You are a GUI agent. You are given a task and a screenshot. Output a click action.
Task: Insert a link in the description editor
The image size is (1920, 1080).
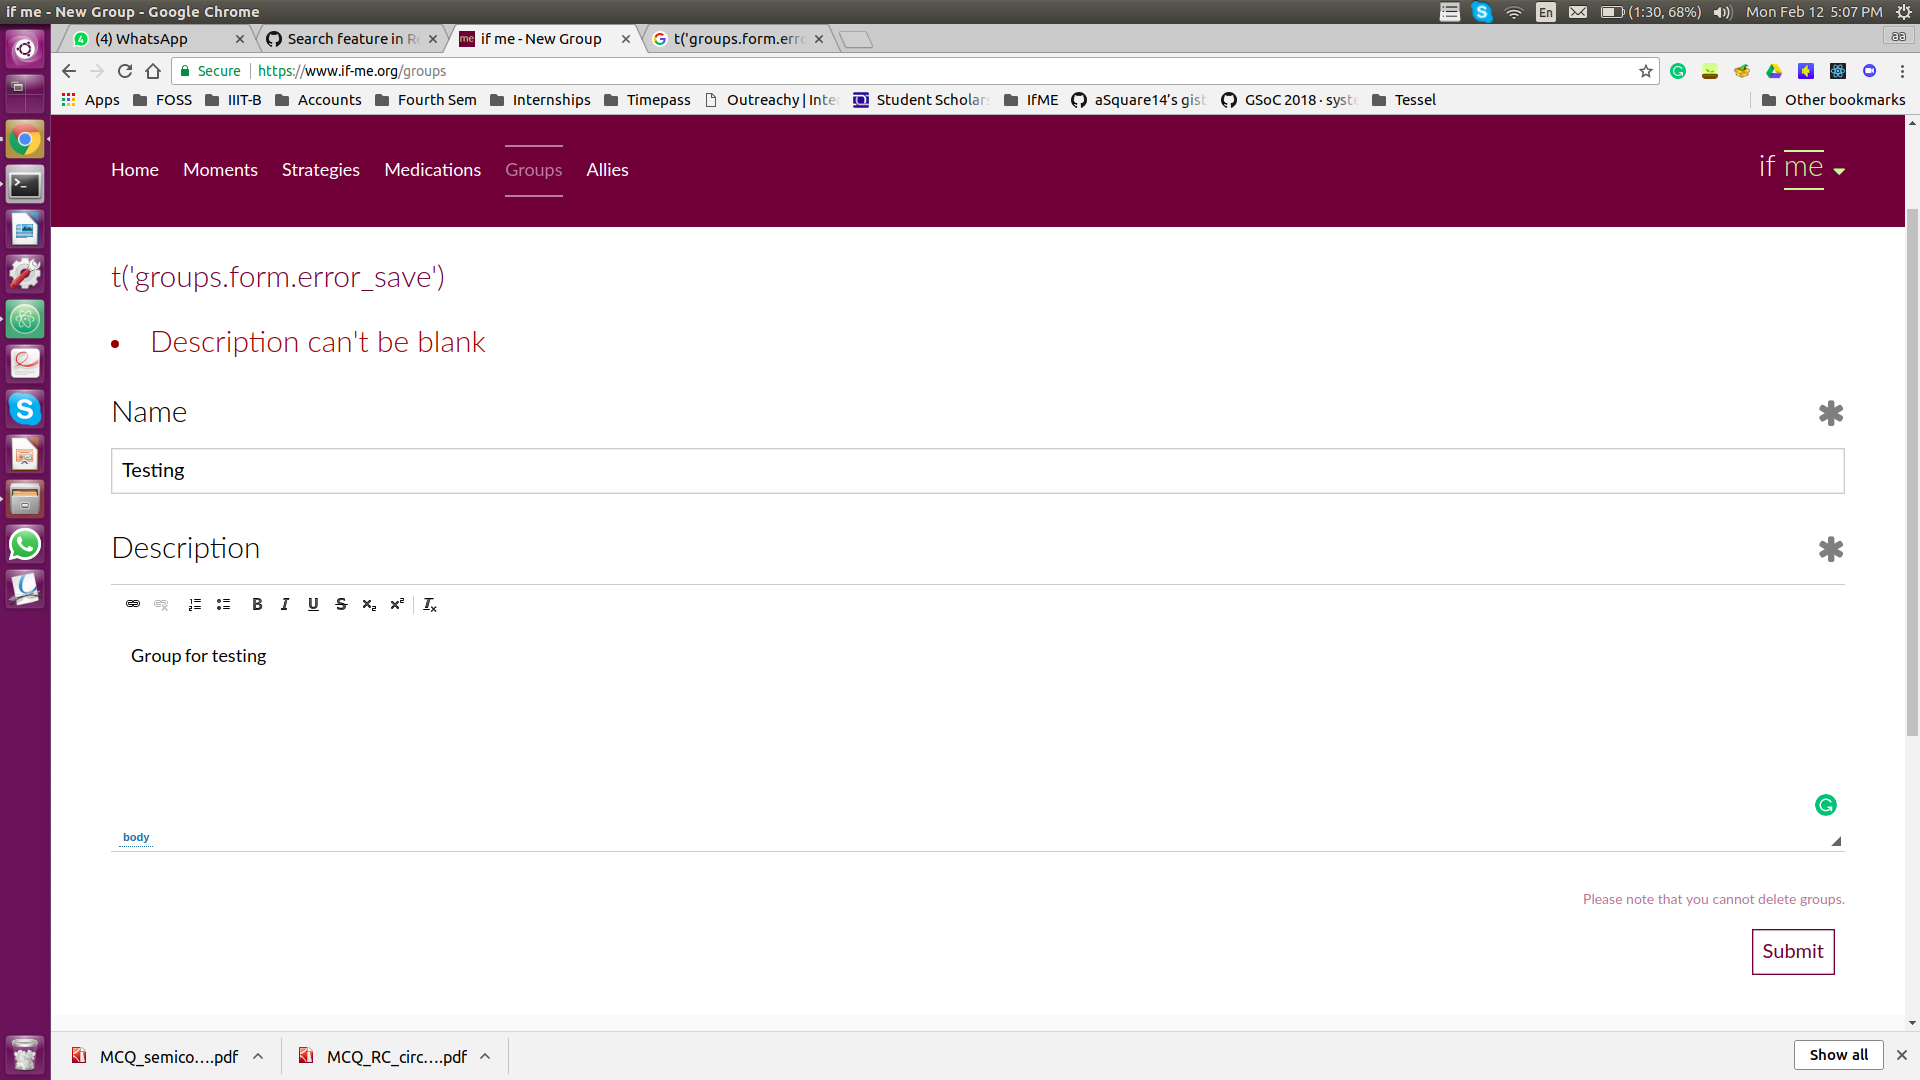pos(132,604)
